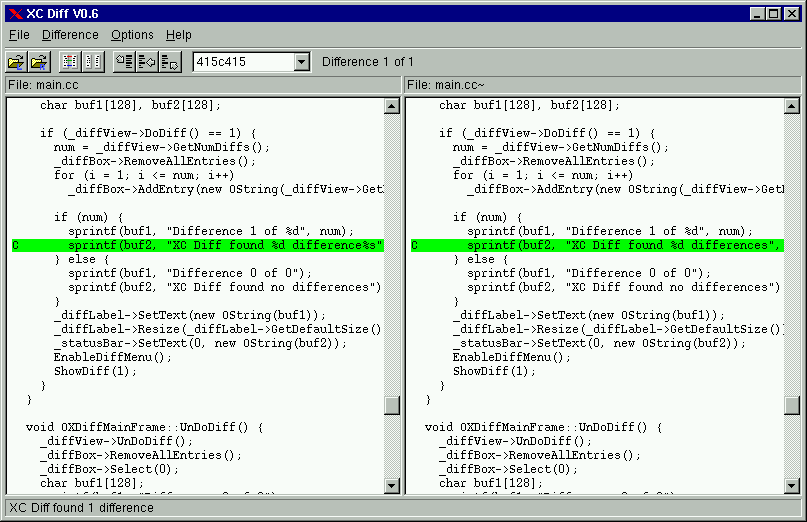Open the Help menu

coord(179,35)
